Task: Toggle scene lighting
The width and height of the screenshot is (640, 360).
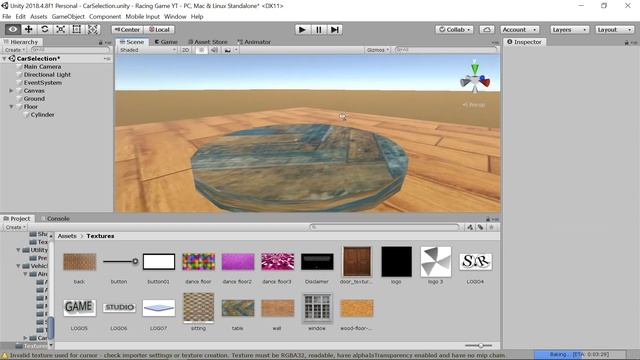Action: [x=201, y=50]
